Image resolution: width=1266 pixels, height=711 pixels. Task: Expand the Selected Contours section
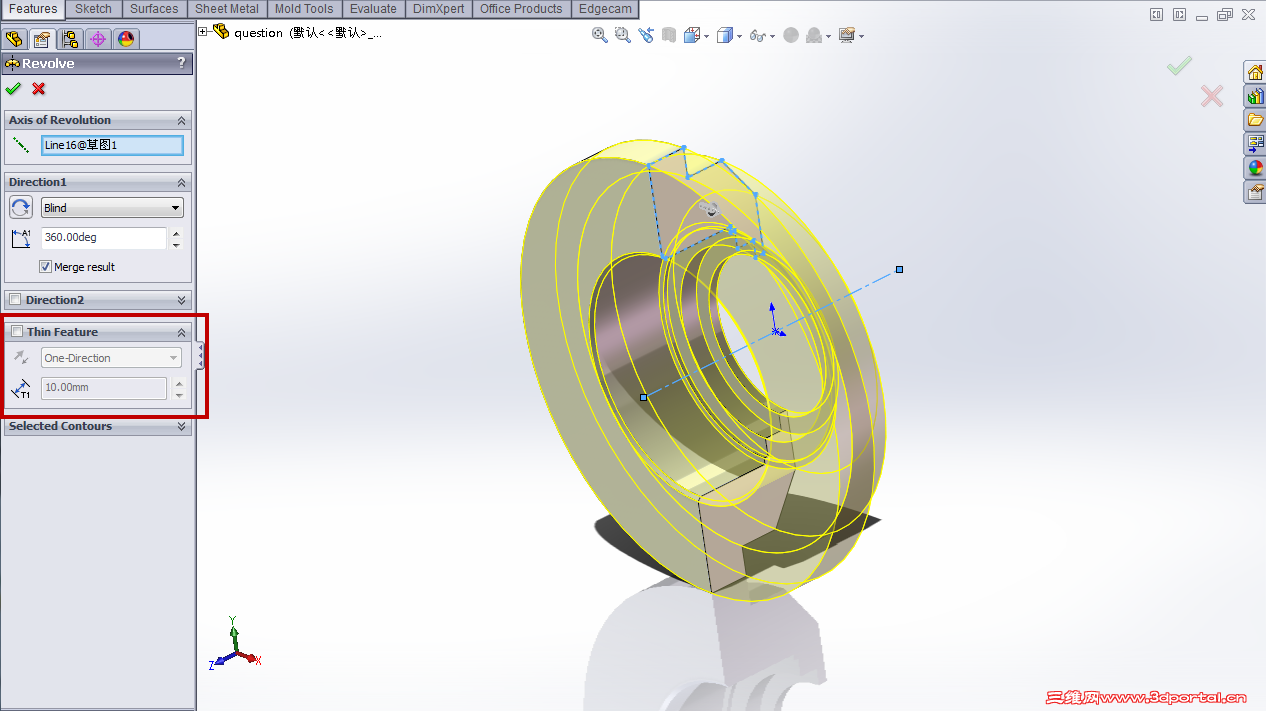(182, 426)
